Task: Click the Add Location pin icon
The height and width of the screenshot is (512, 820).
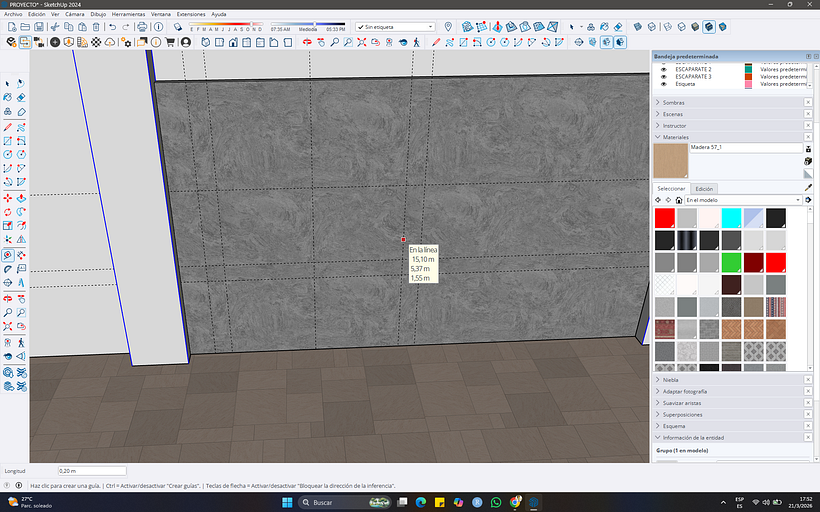Action: pyautogui.click(x=448, y=27)
